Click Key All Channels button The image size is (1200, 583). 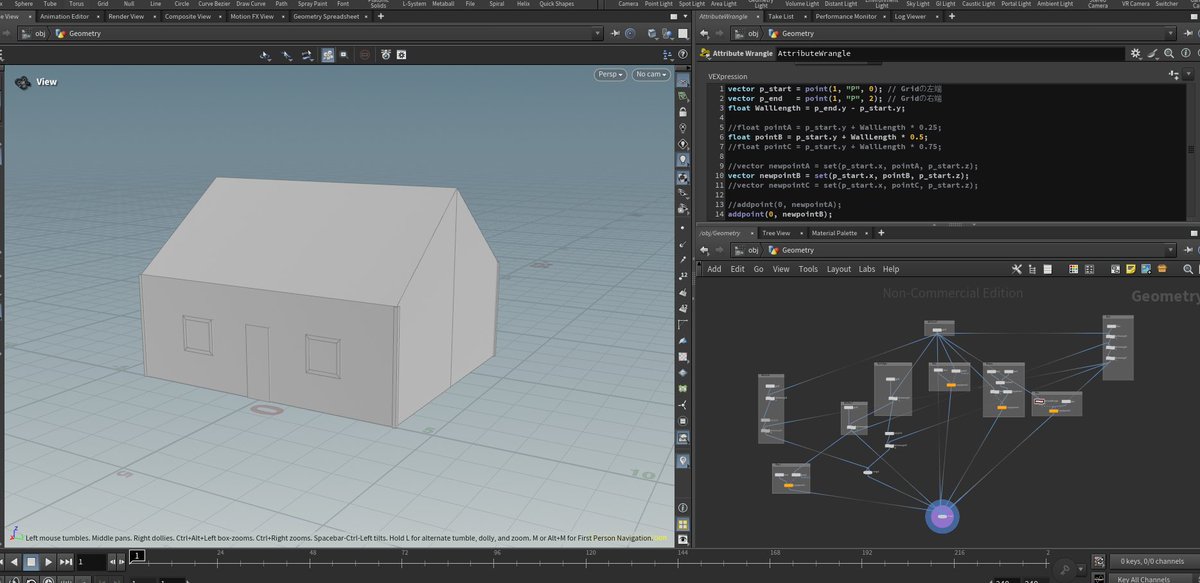[x=1143, y=579]
